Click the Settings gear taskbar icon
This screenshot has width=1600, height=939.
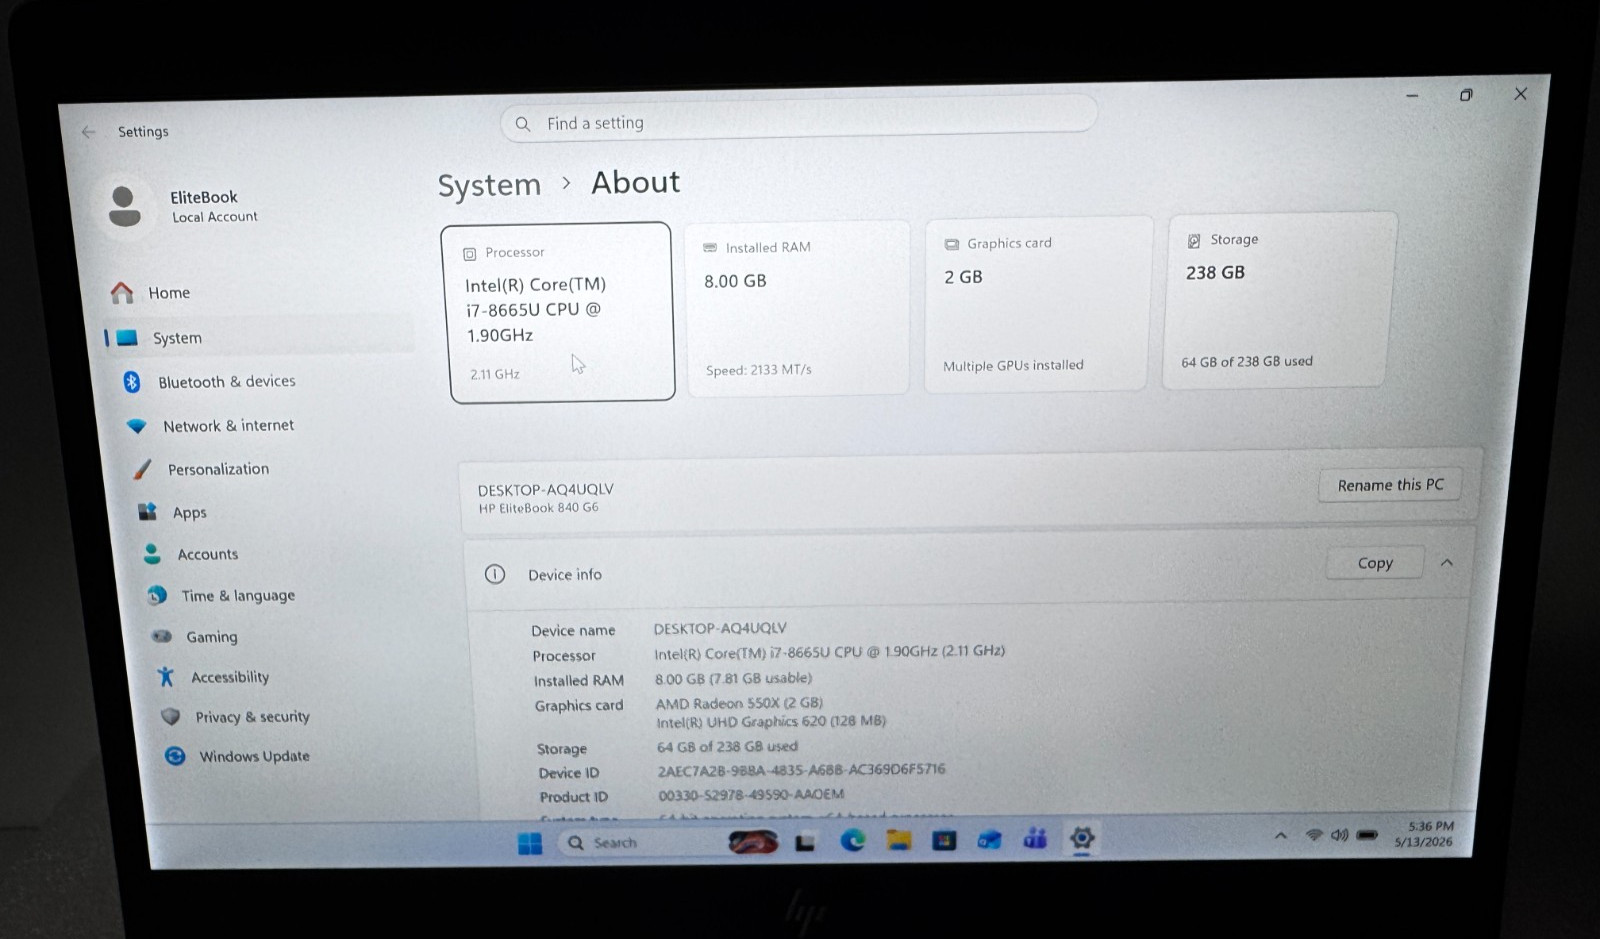point(1081,838)
